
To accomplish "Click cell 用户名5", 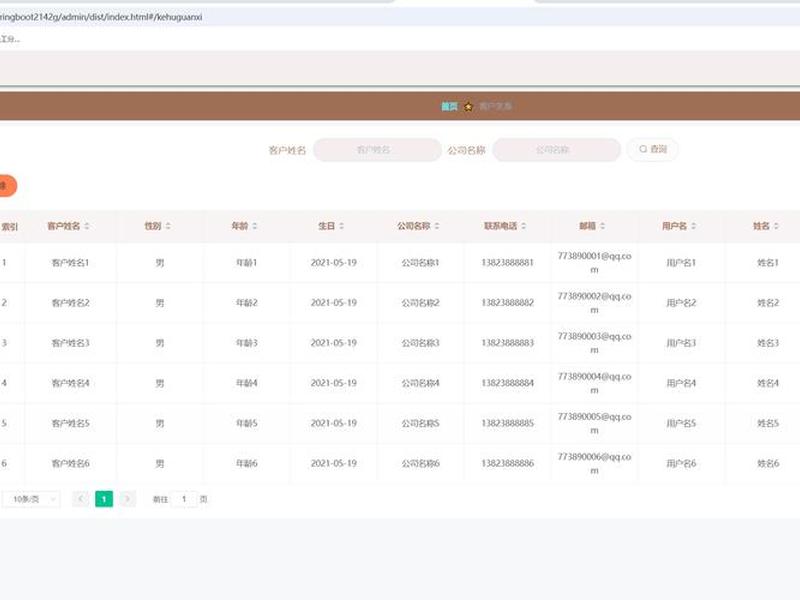I will (x=681, y=423).
